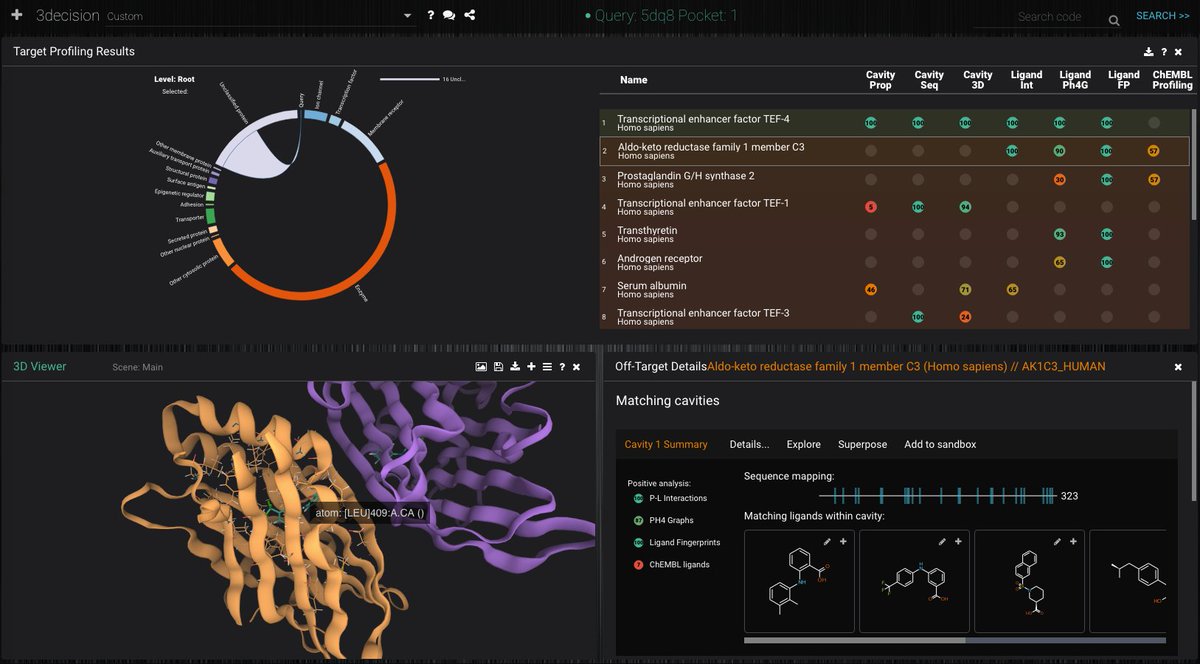
Task: Focus the Search code input field
Action: tap(1049, 17)
